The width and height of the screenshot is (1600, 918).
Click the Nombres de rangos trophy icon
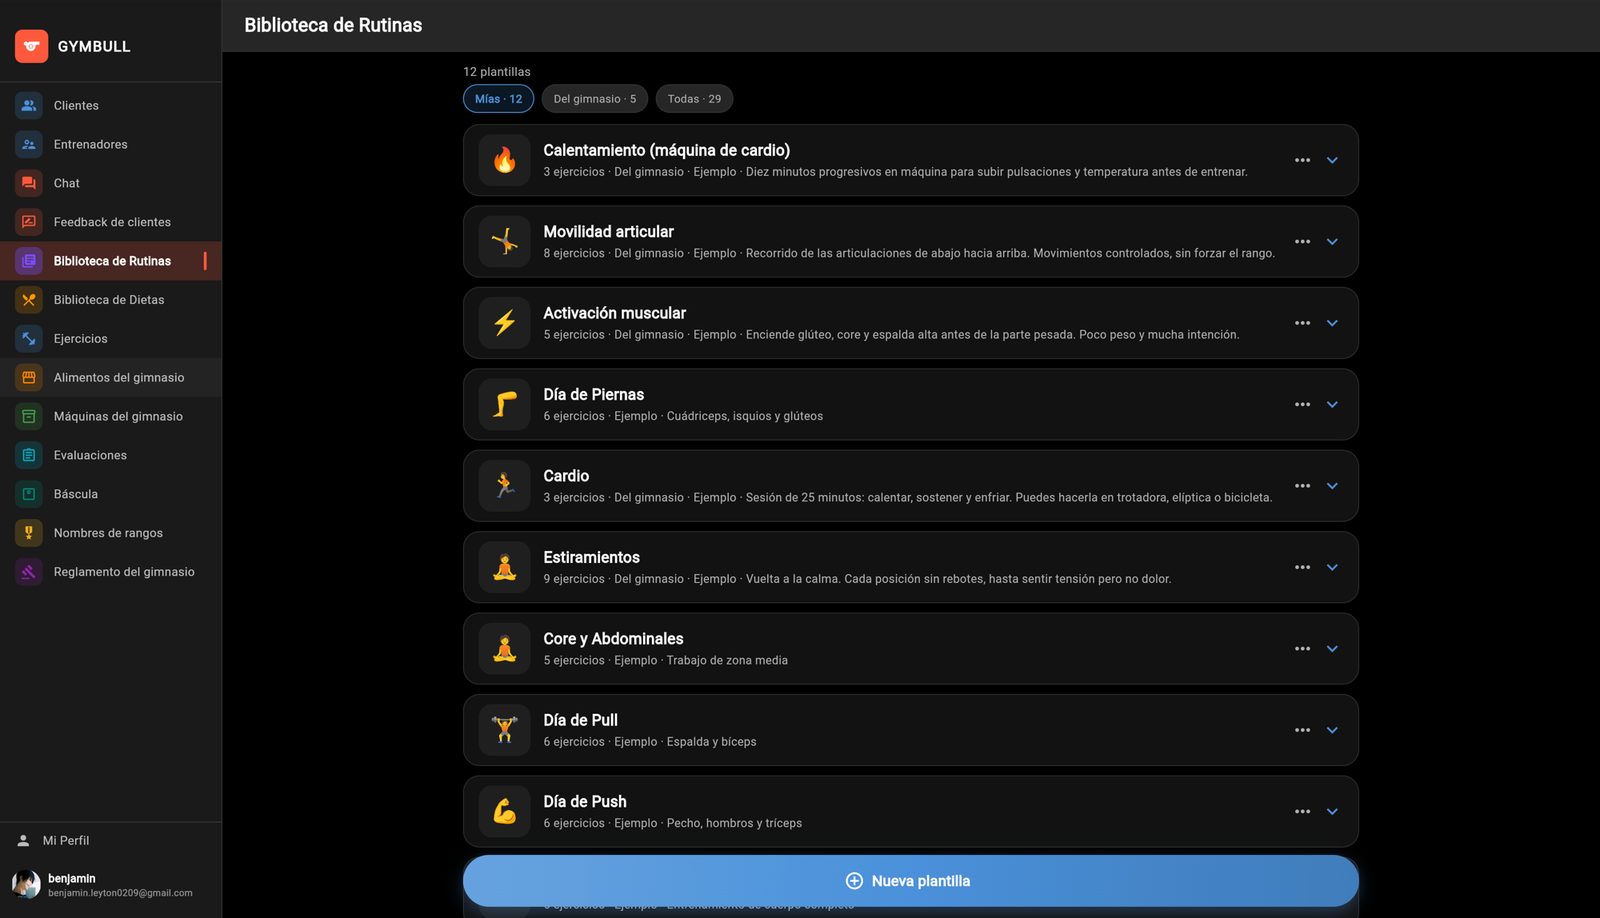pyautogui.click(x=29, y=533)
